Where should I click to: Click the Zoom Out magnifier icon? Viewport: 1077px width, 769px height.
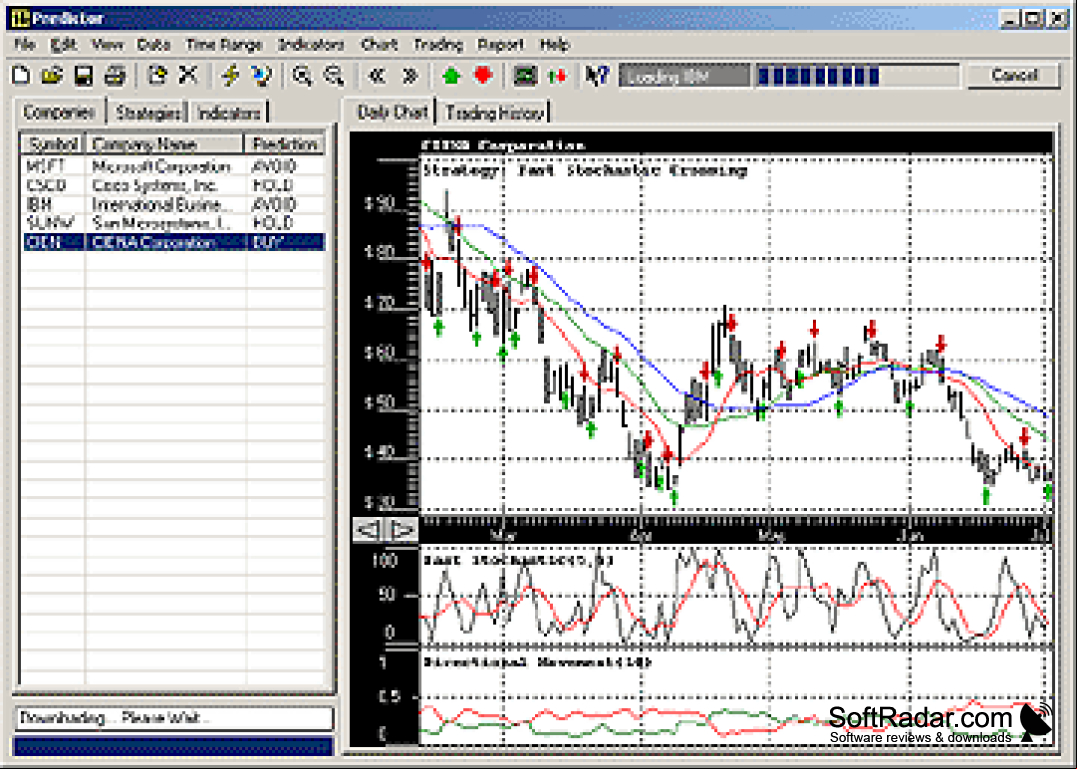(335, 75)
